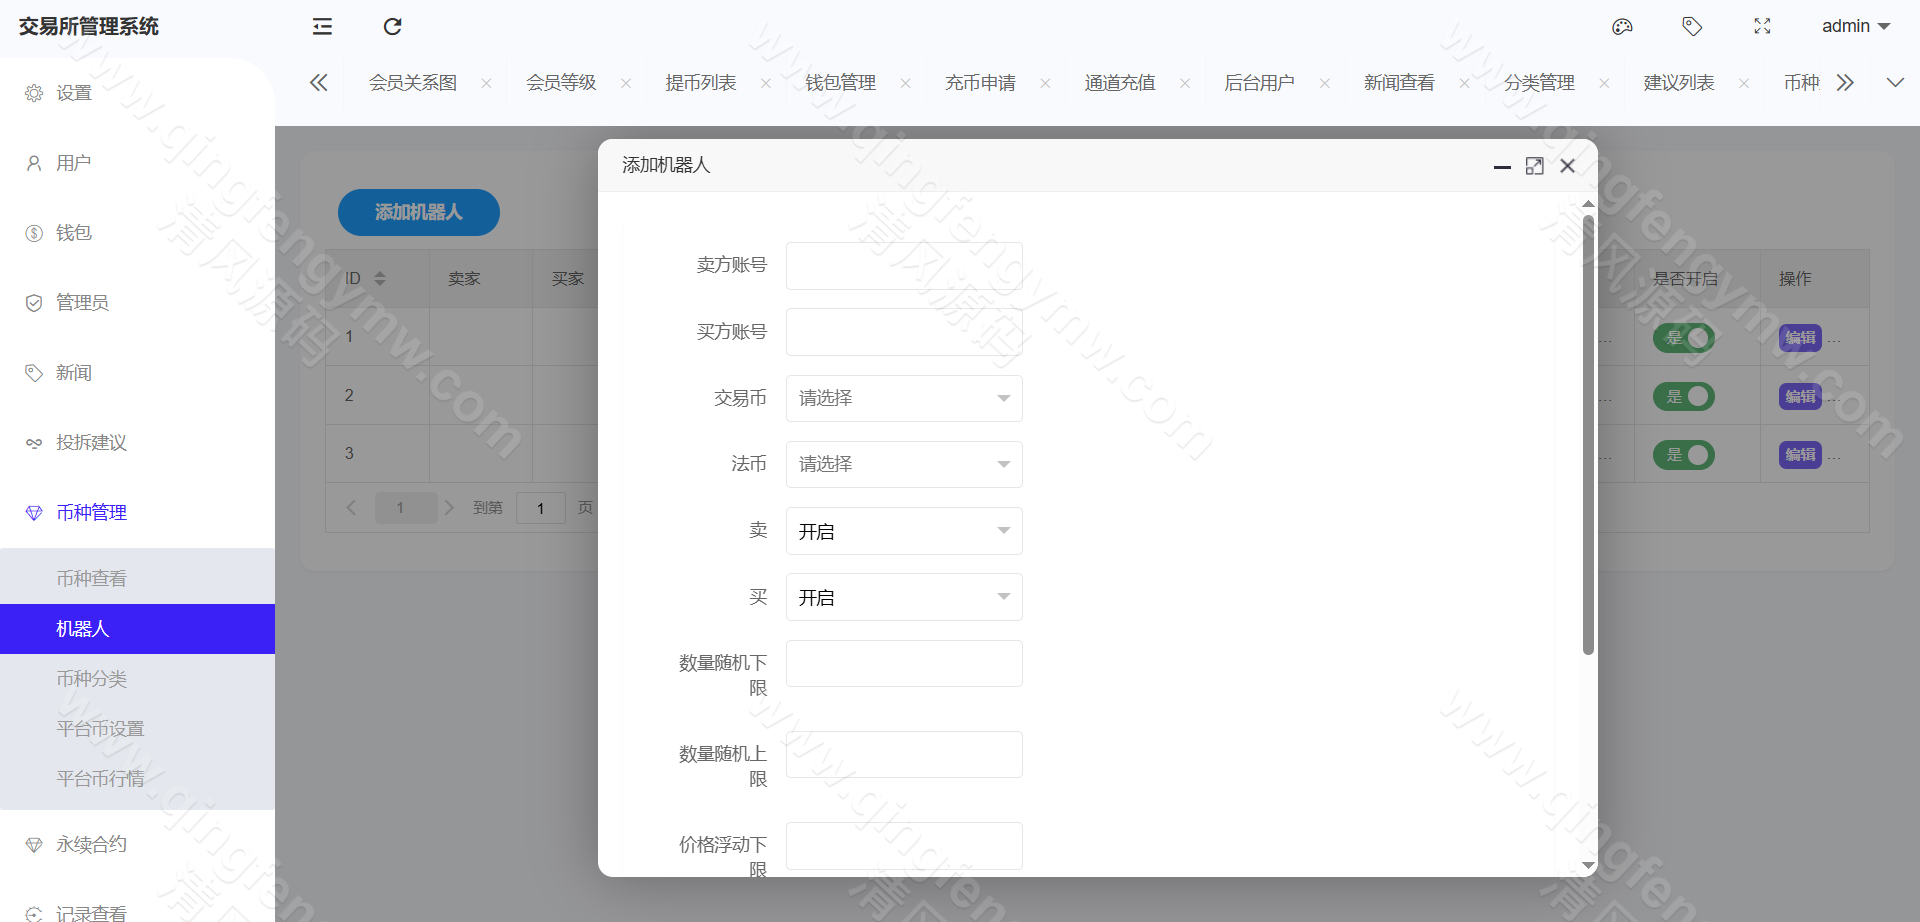
Task: Select 设置 in the left sidebar
Action: (72, 92)
